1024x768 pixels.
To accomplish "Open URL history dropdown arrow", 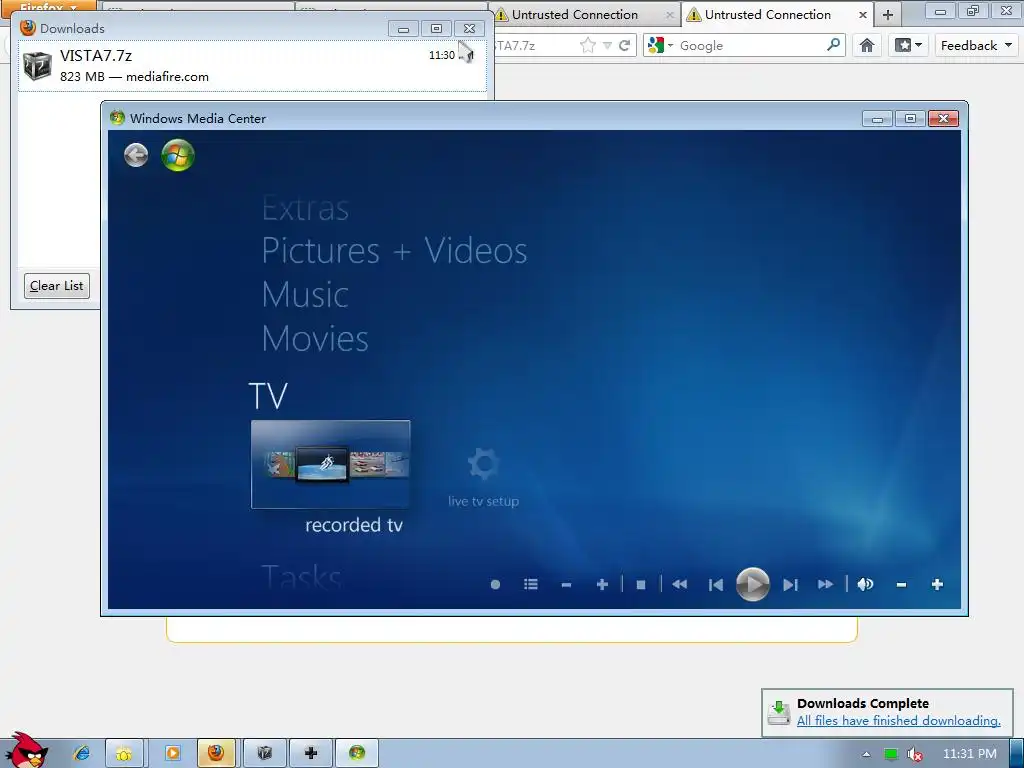I will point(607,45).
